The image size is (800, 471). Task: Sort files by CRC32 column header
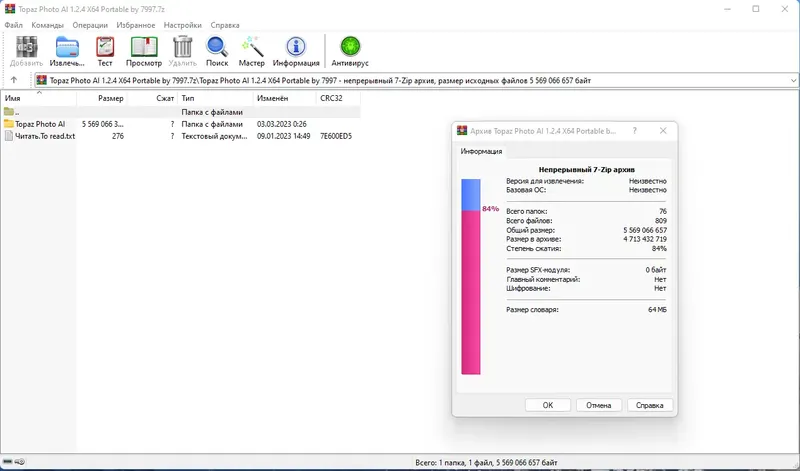[x=338, y=98]
